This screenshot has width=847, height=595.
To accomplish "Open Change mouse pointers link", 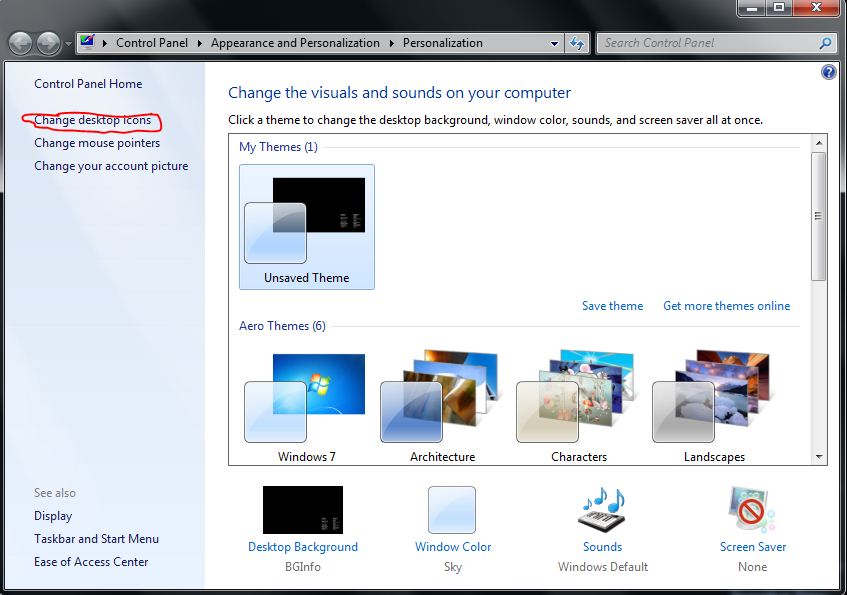I will pos(97,143).
